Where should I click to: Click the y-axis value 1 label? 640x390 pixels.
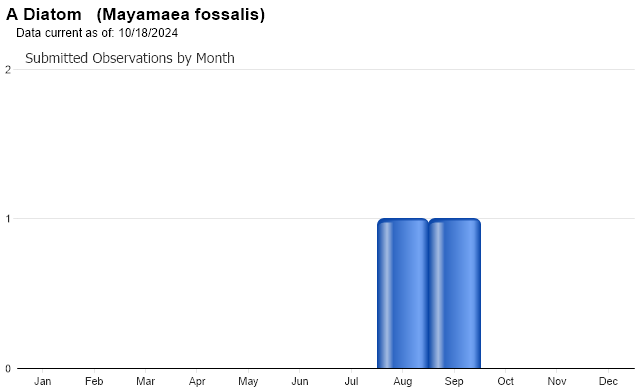coord(8,219)
